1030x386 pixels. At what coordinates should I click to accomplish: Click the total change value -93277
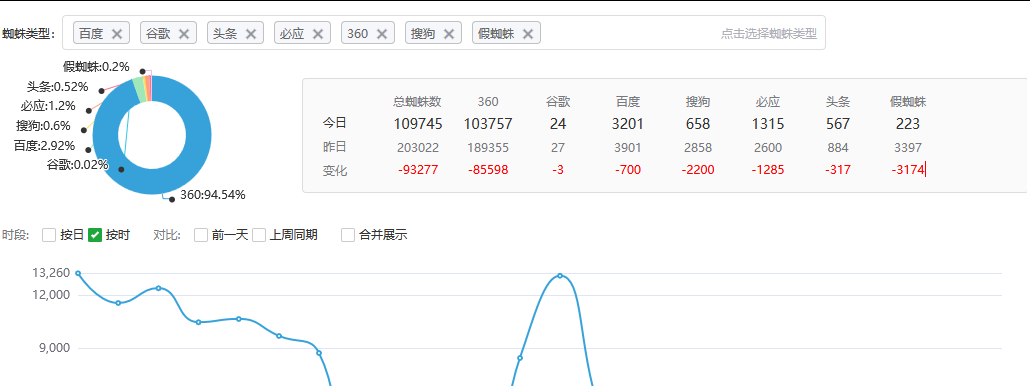coord(418,170)
